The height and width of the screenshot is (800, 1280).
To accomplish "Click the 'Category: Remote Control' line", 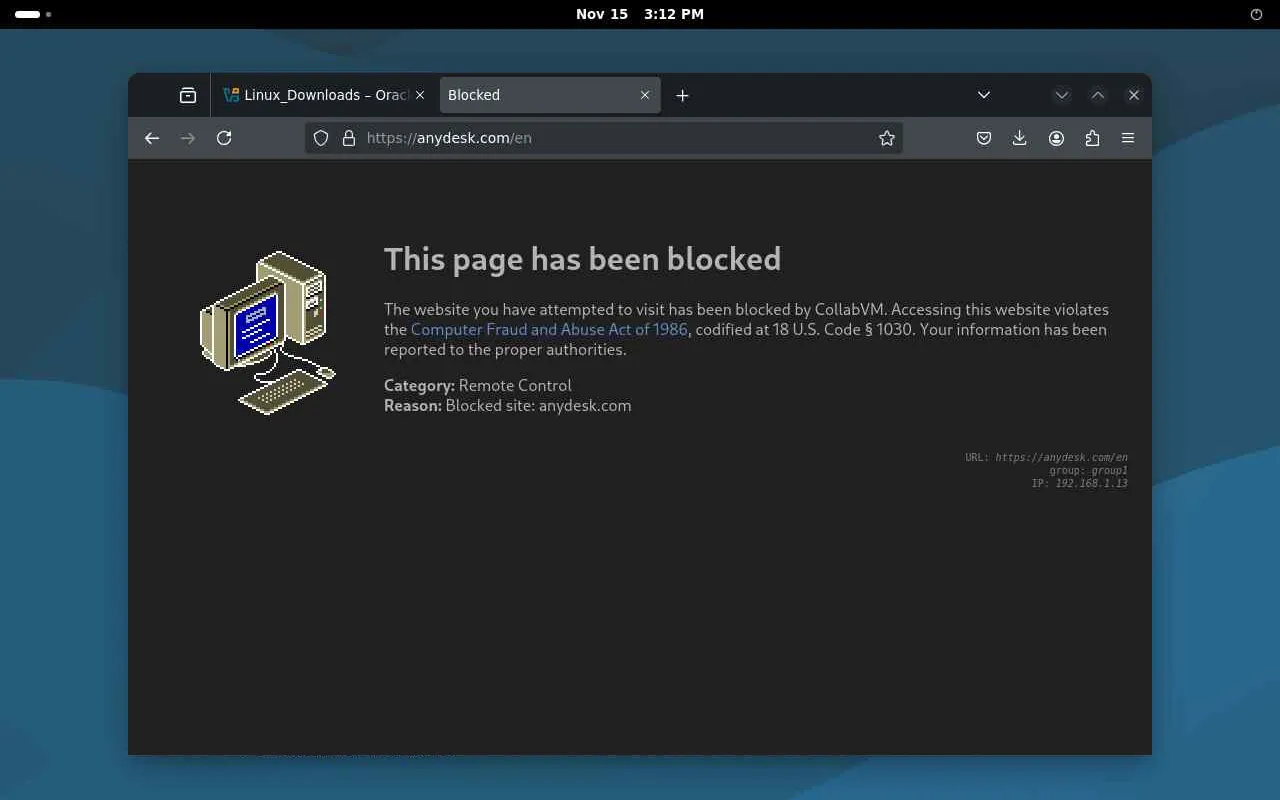I will [x=478, y=385].
